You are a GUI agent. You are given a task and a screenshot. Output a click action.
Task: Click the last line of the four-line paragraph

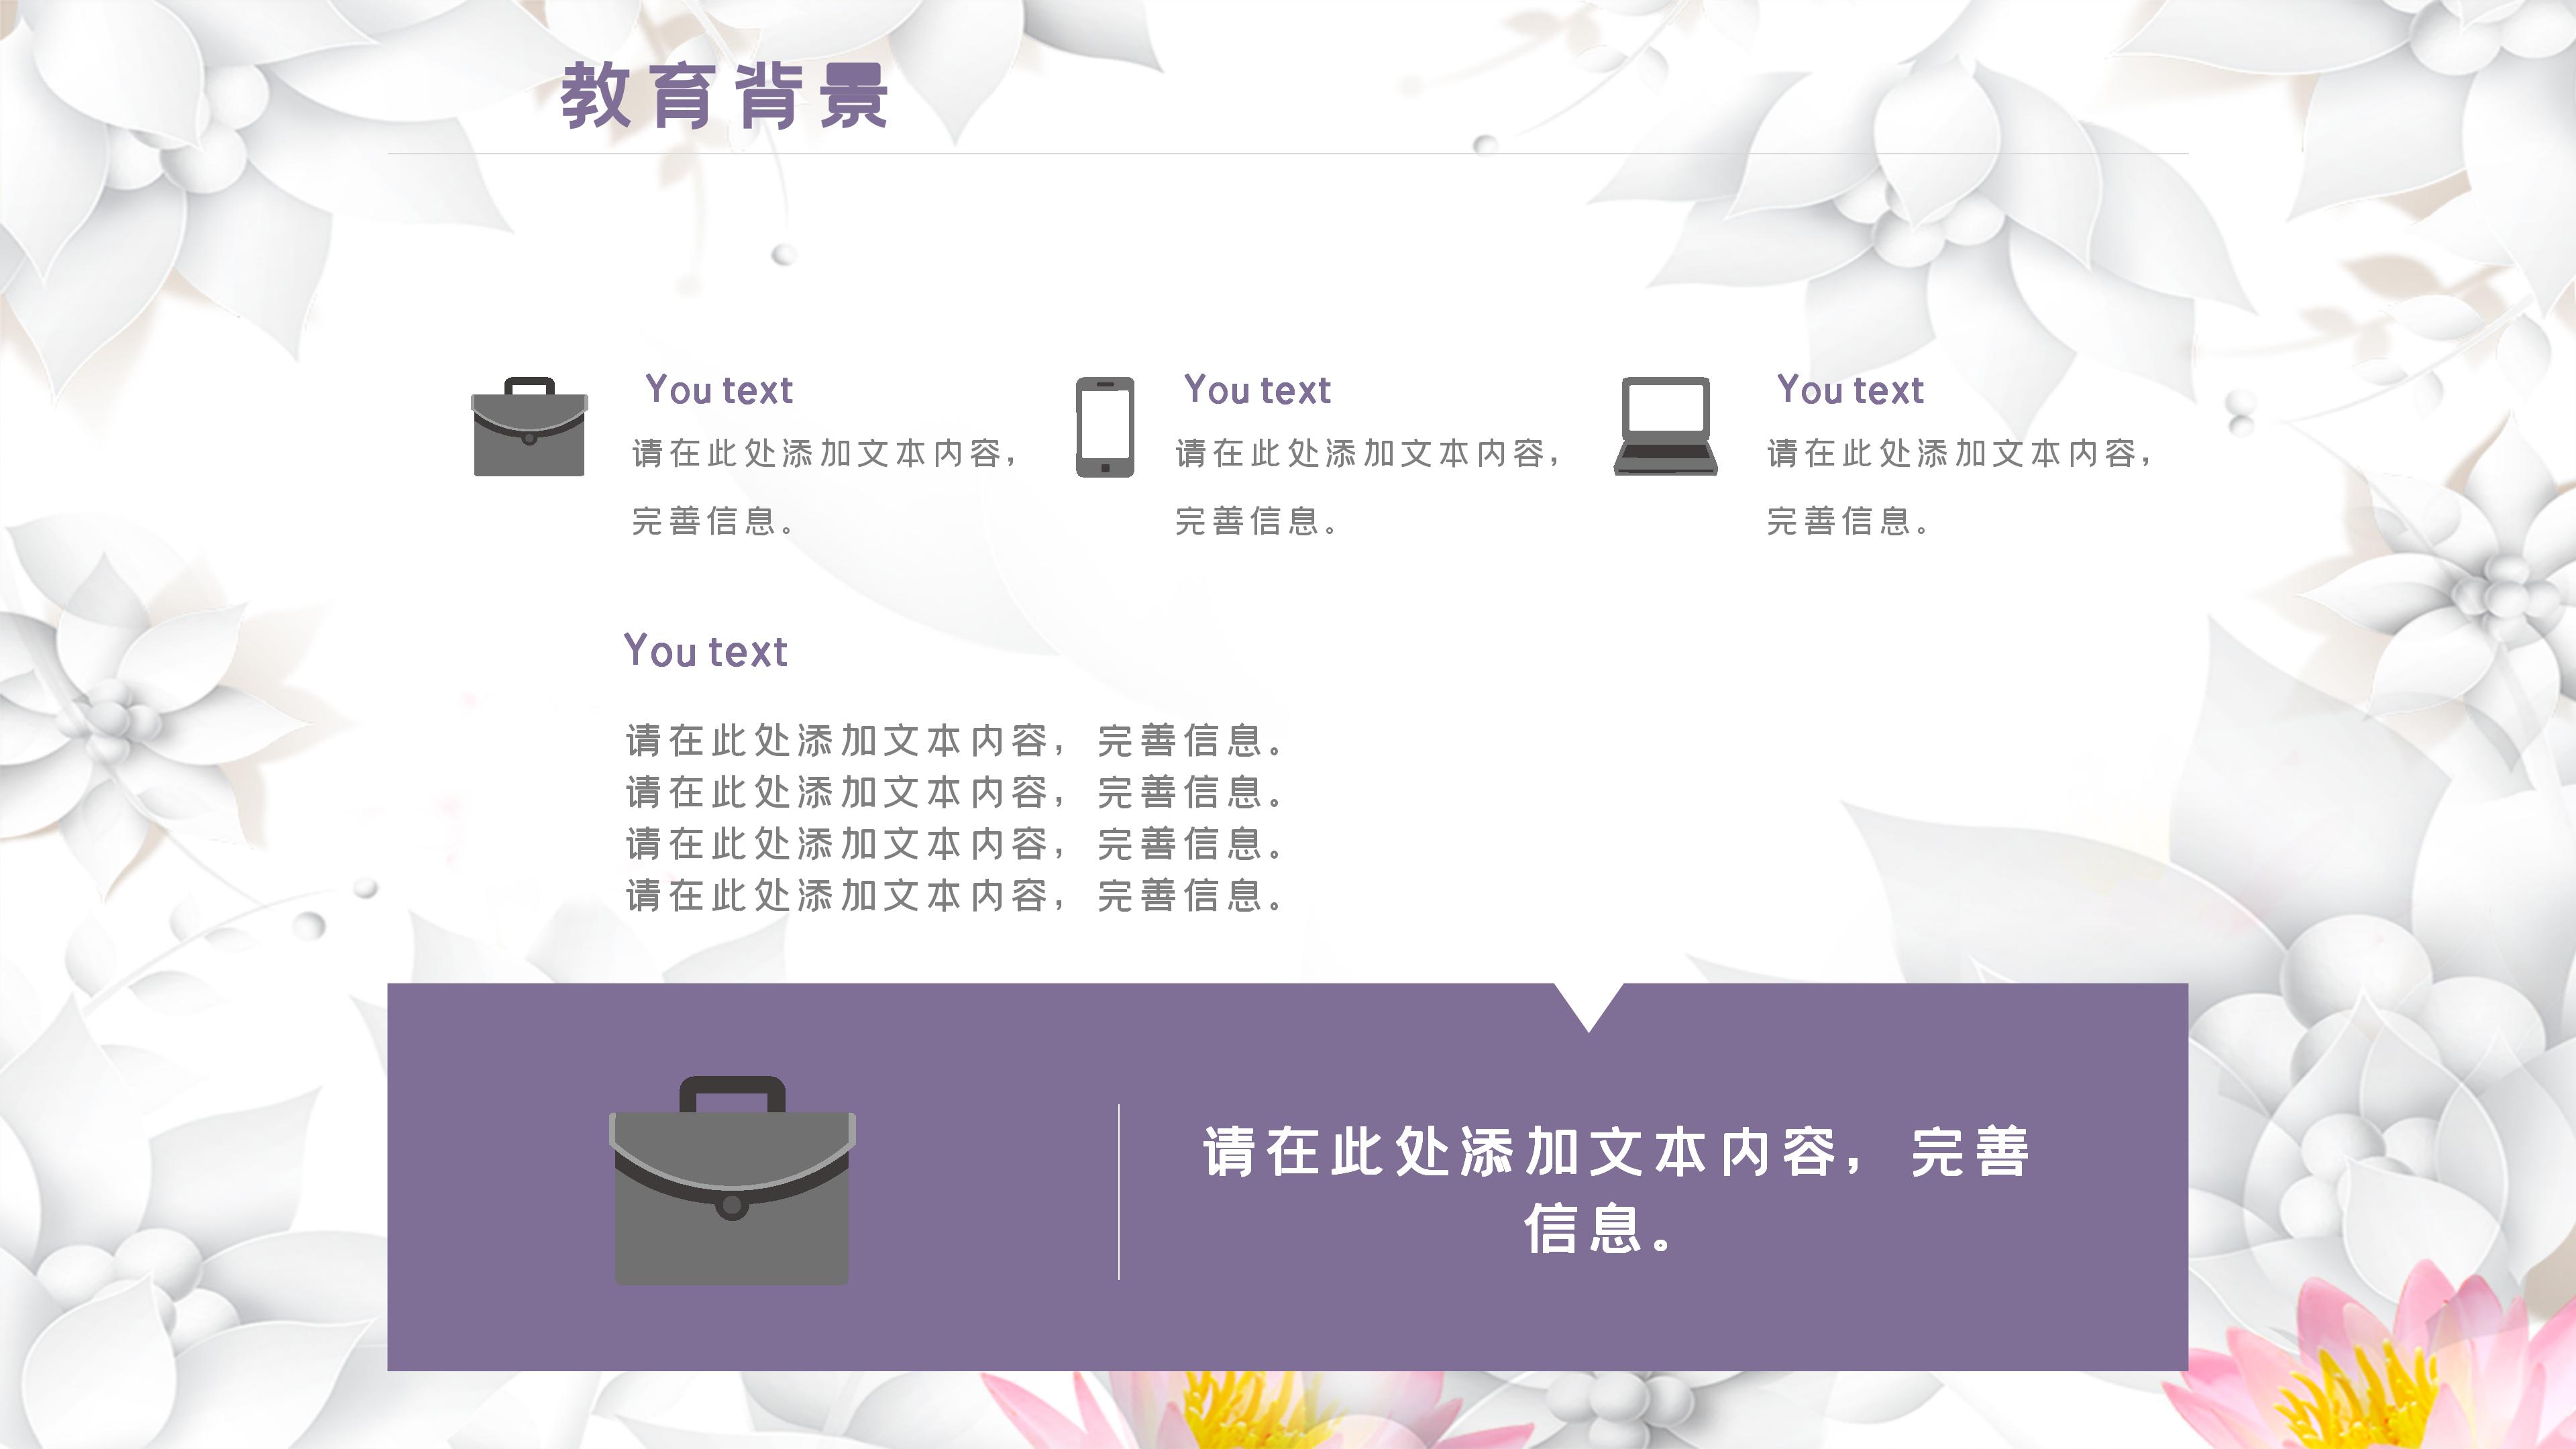[954, 896]
